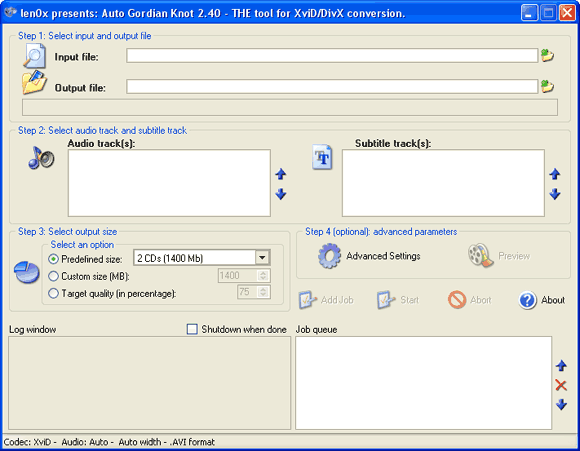Screen dimensions: 580x451
Task: Select the Predefined size radio option
Action: pos(53,259)
